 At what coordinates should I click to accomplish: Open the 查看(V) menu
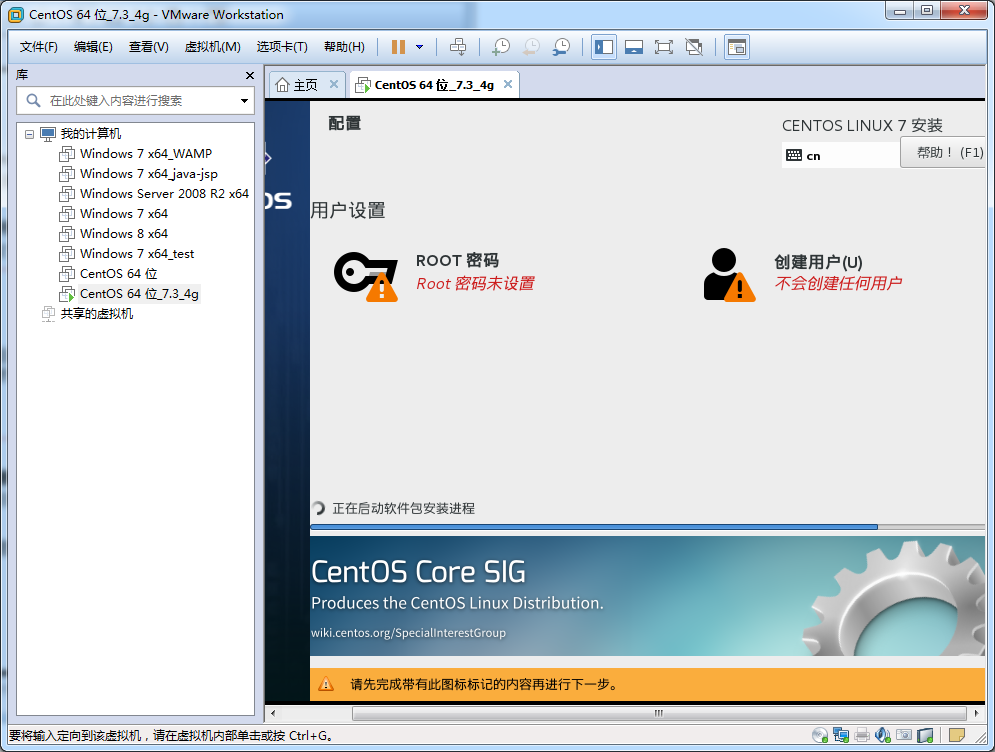pyautogui.click(x=148, y=47)
